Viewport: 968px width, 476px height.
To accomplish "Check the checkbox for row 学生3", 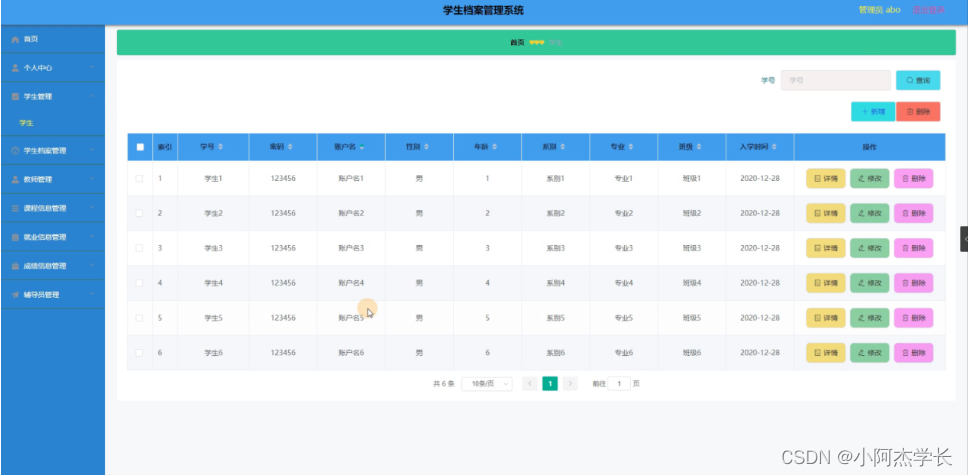I will [x=140, y=248].
